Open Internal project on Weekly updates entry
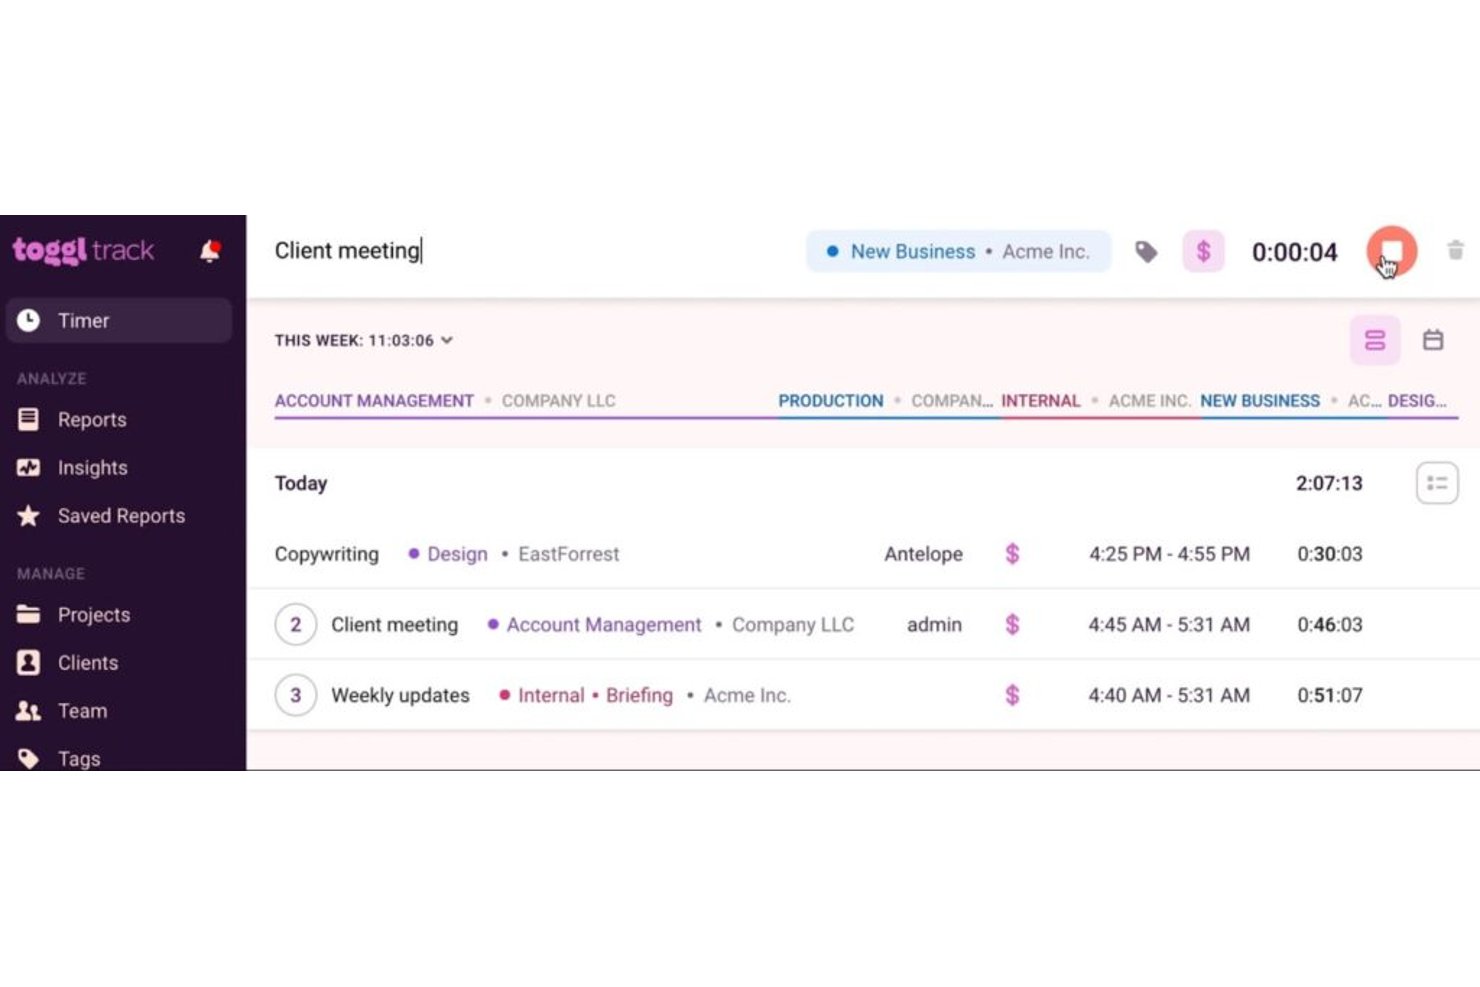Screen dimensions: 1480x987 click(x=551, y=695)
